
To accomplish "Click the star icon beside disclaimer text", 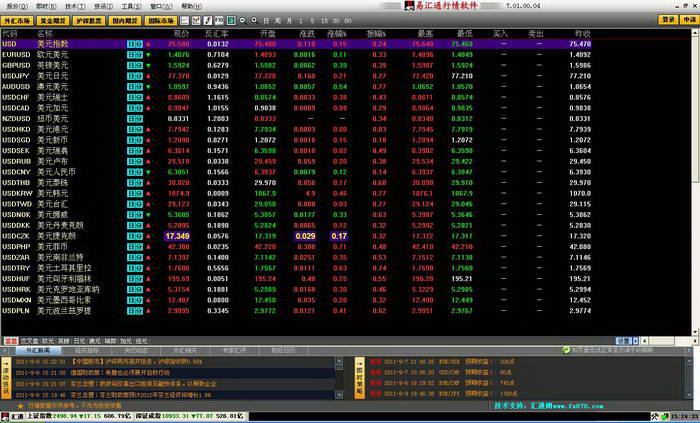I will pos(20,406).
